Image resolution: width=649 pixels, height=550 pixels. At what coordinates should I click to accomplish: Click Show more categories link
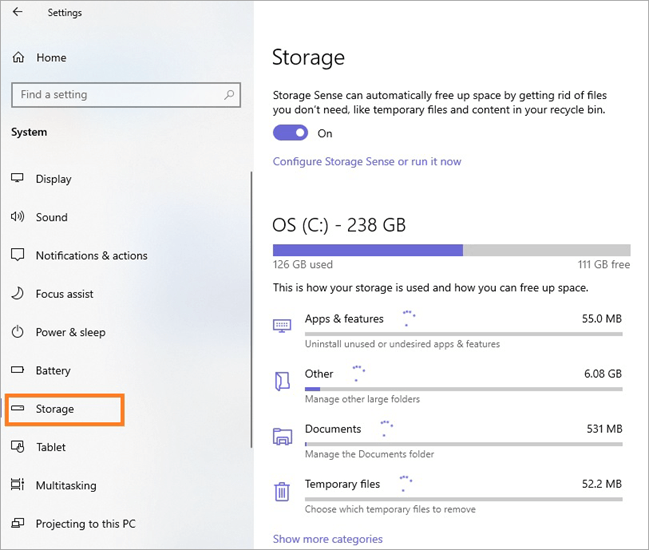point(327,539)
